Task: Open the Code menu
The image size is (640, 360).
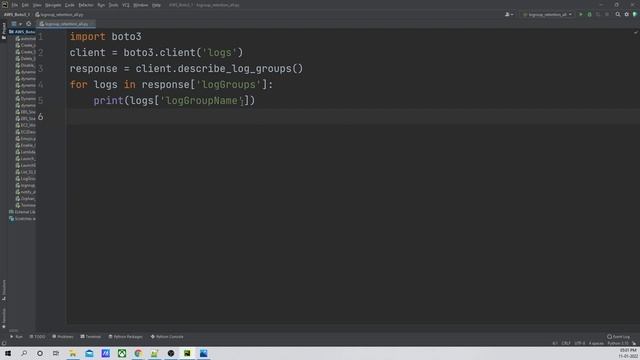Action: [70, 5]
